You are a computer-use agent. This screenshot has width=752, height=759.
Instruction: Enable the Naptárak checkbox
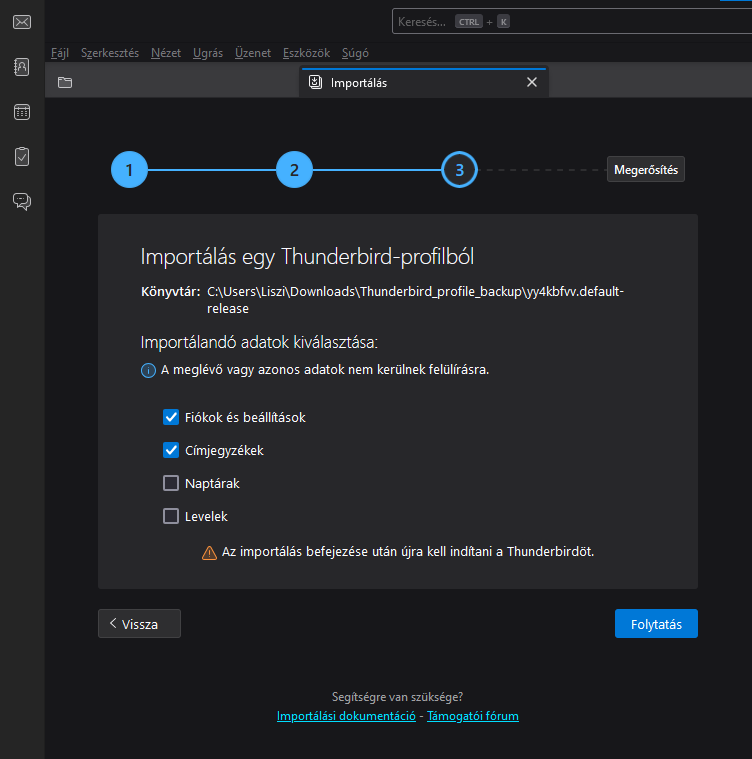pos(171,483)
